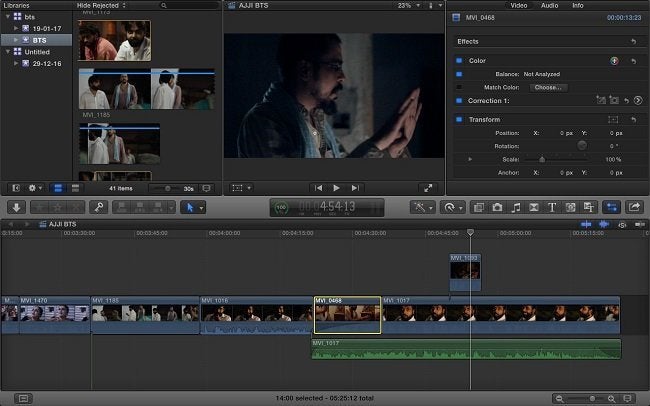Add a color mask to Correction 1
Screen dimensions: 650x406
pos(601,100)
